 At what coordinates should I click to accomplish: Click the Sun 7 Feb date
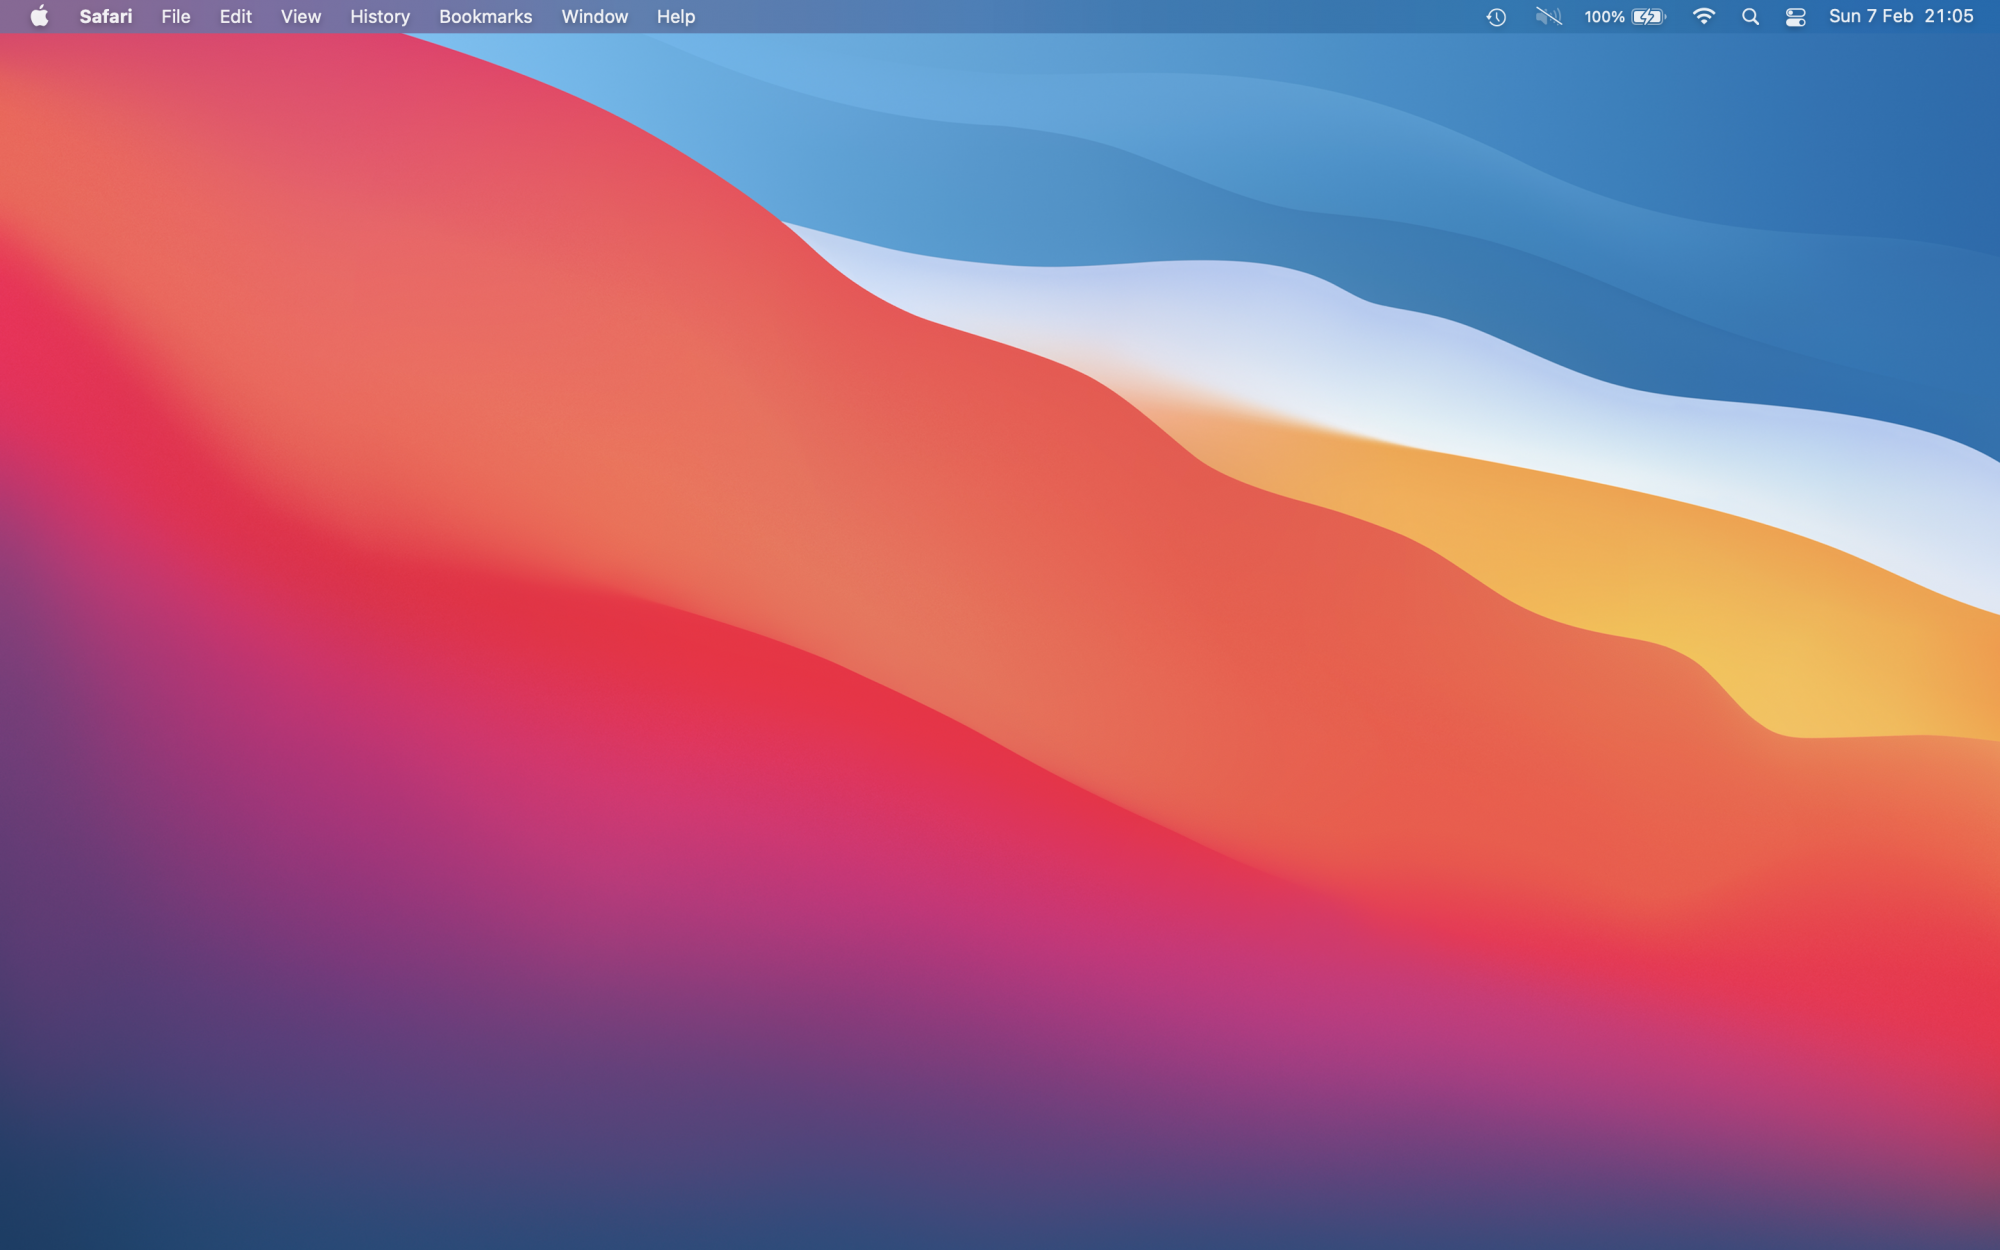(x=1870, y=17)
